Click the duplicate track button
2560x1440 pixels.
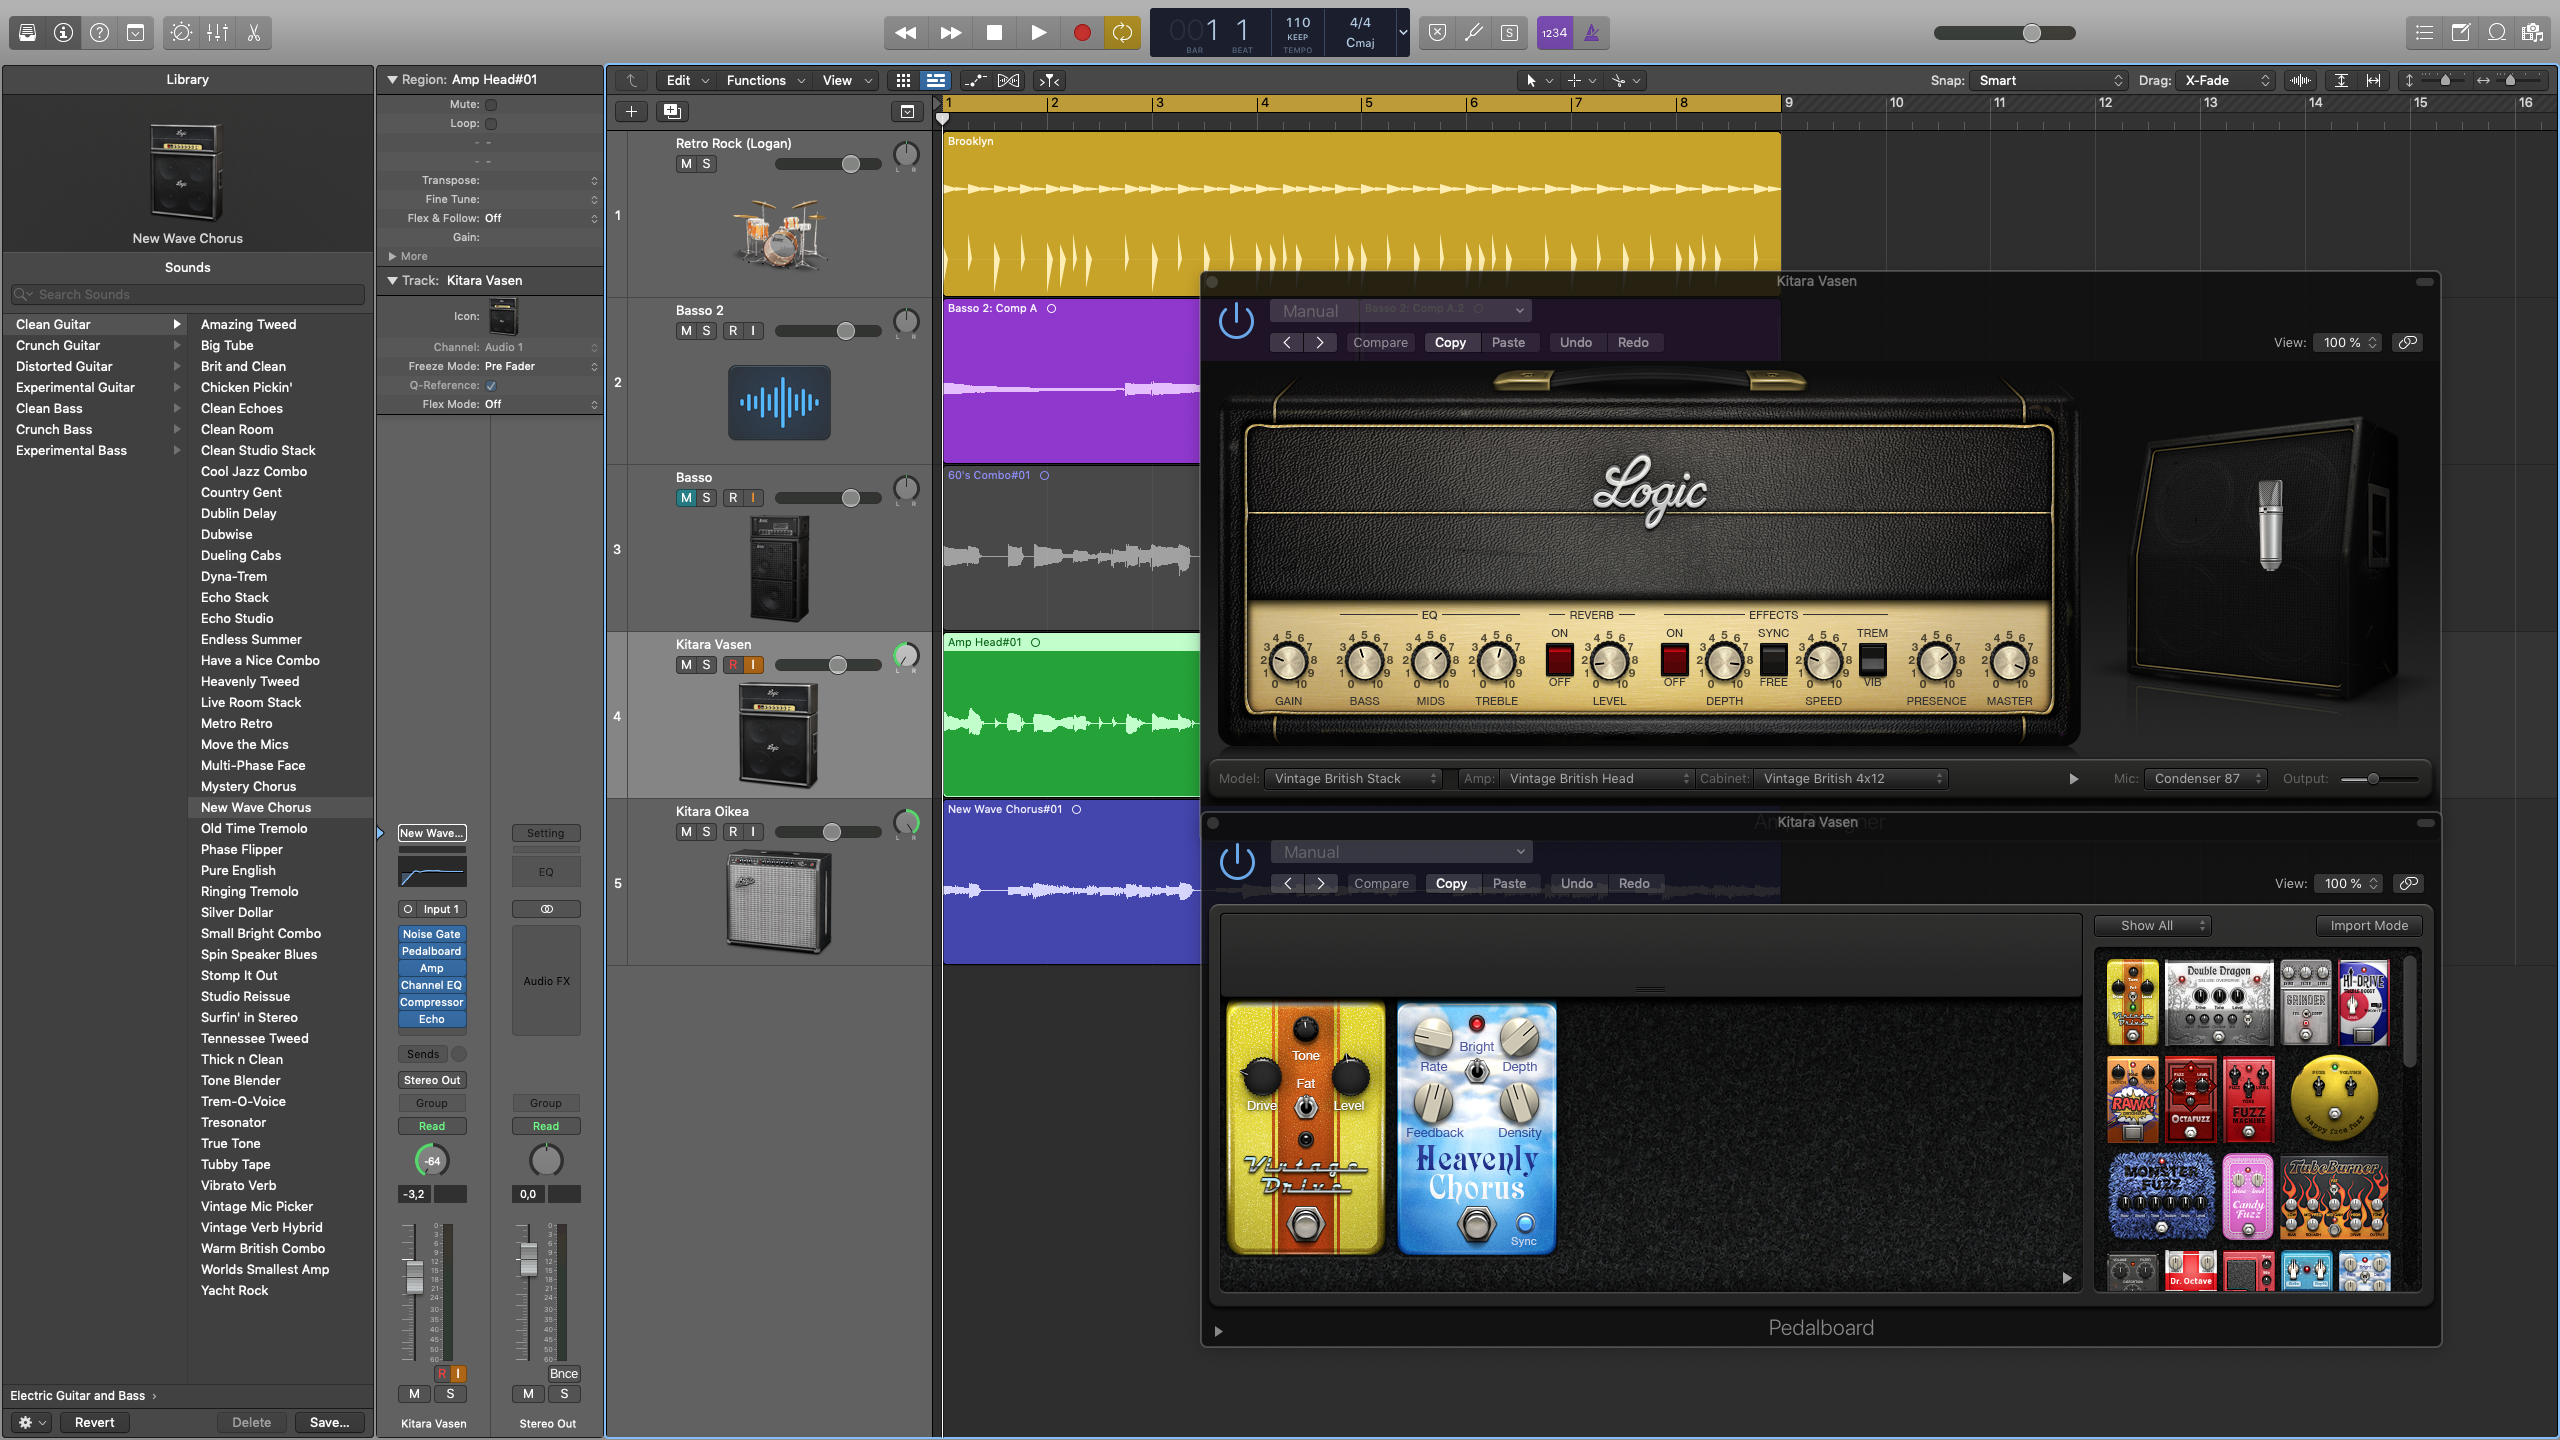point(672,112)
